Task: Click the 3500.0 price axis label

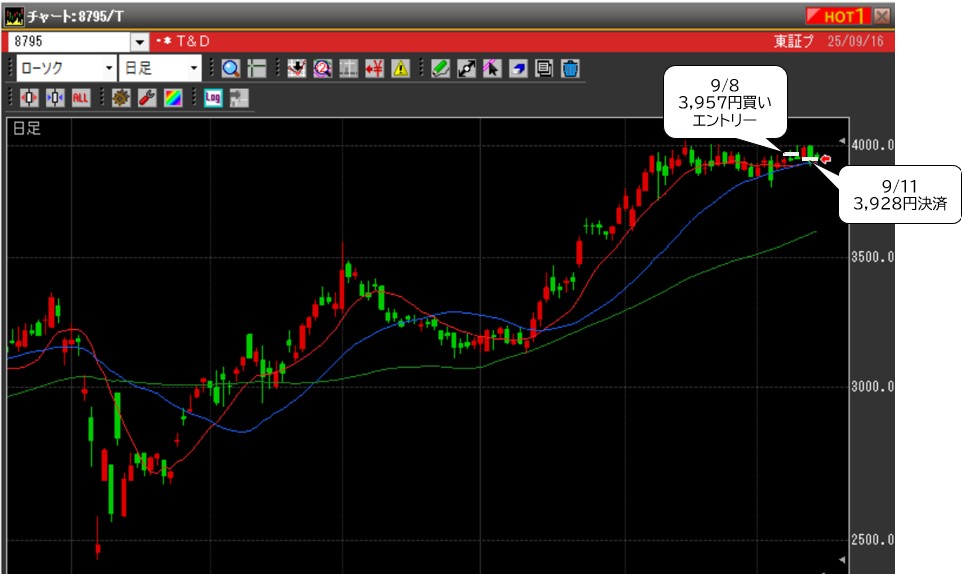Action: tap(872, 258)
